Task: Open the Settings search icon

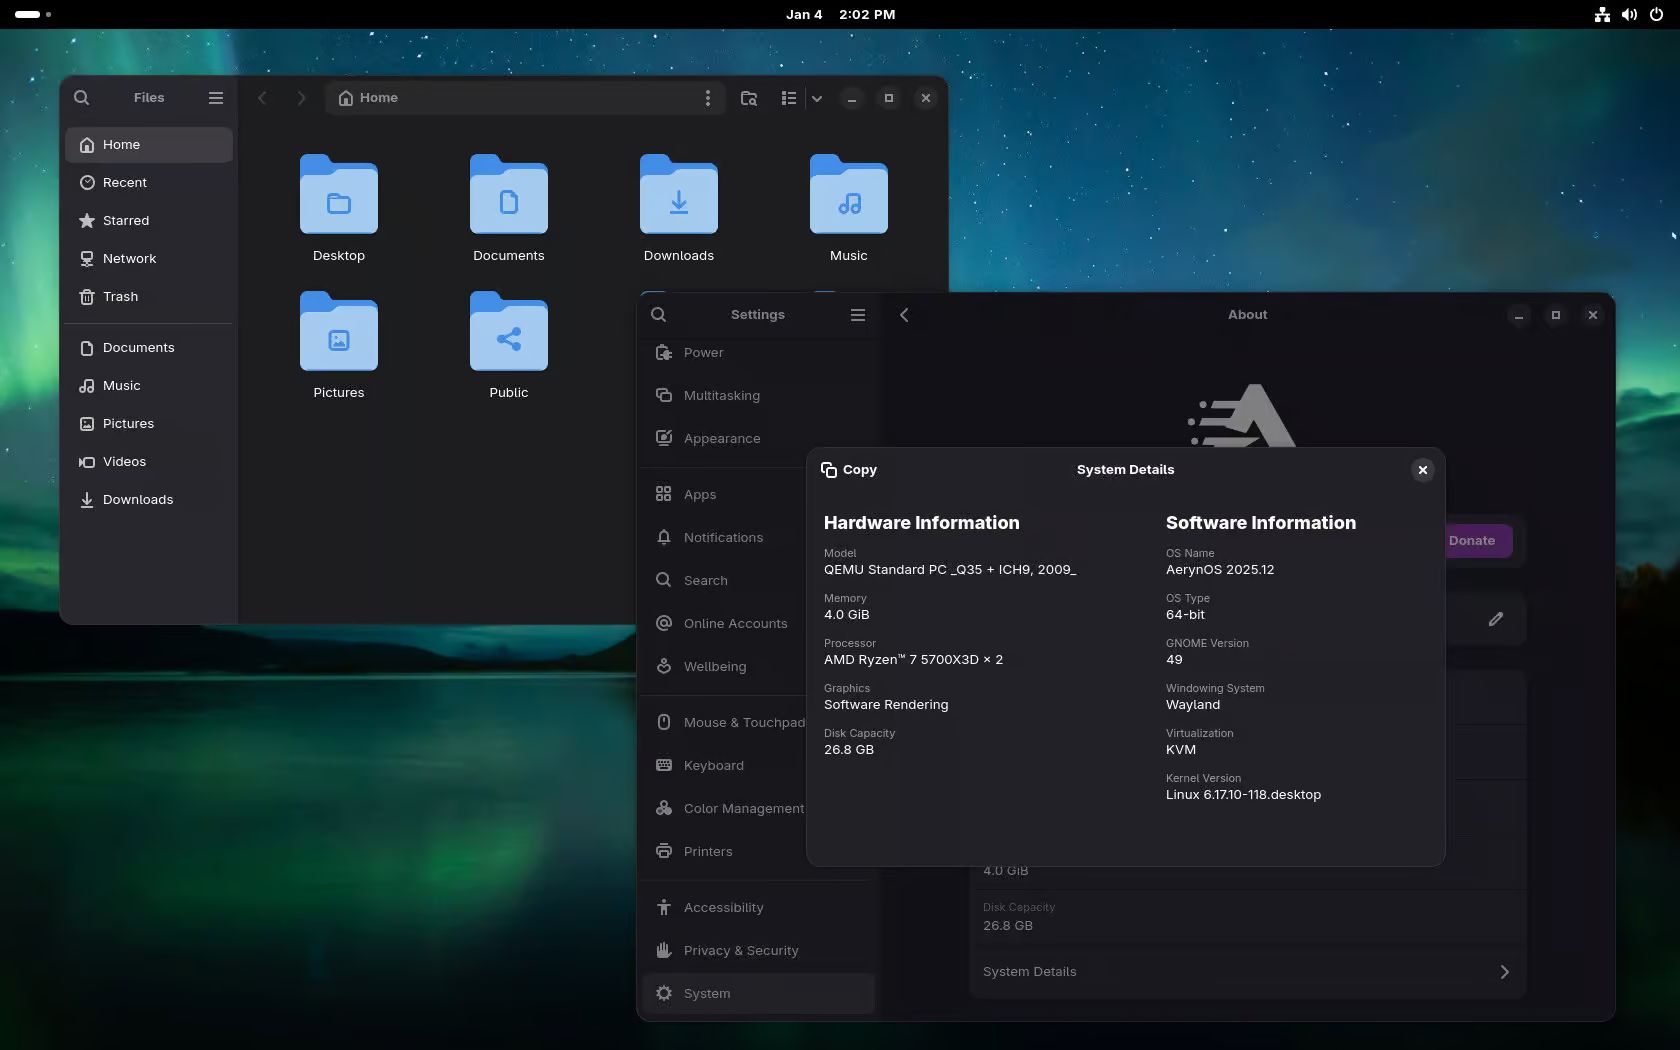Action: [x=658, y=315]
